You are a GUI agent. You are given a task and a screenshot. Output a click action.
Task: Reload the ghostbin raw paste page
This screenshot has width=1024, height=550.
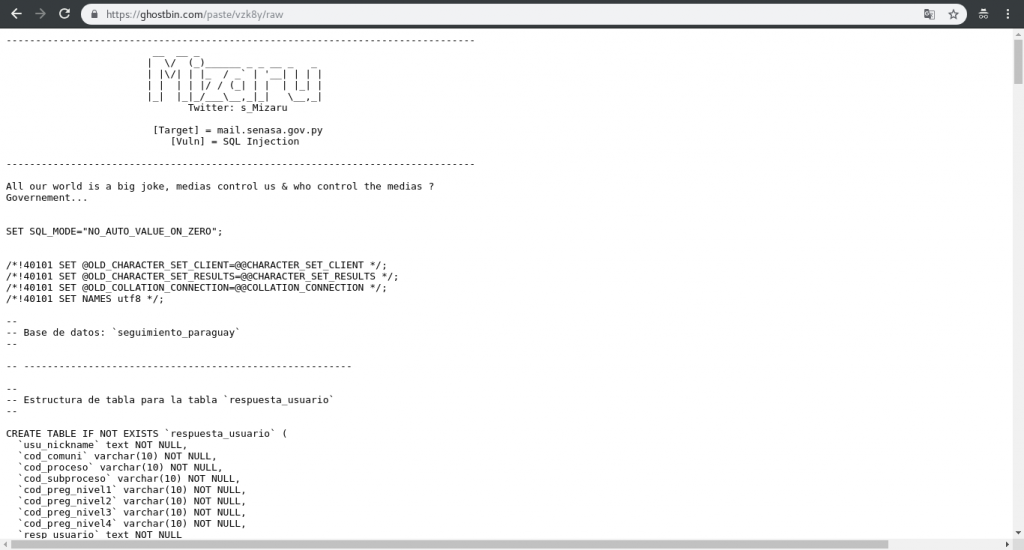click(x=64, y=14)
